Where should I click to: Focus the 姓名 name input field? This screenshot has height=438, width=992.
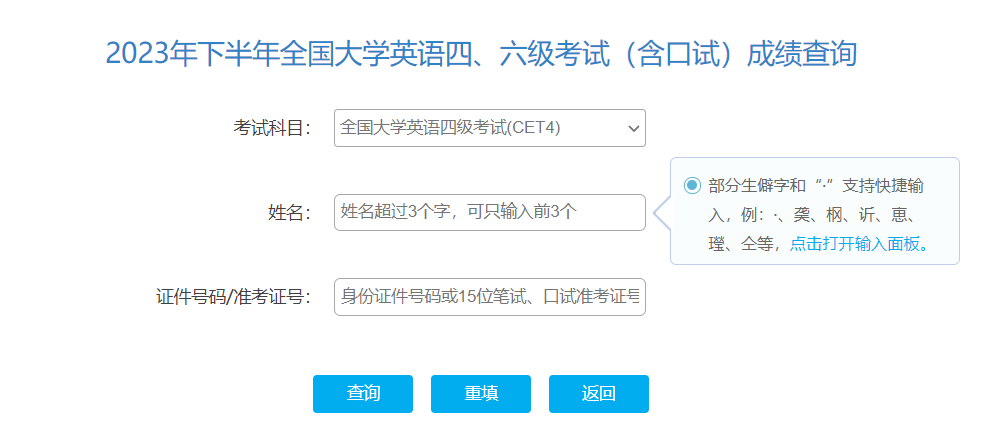tap(489, 212)
